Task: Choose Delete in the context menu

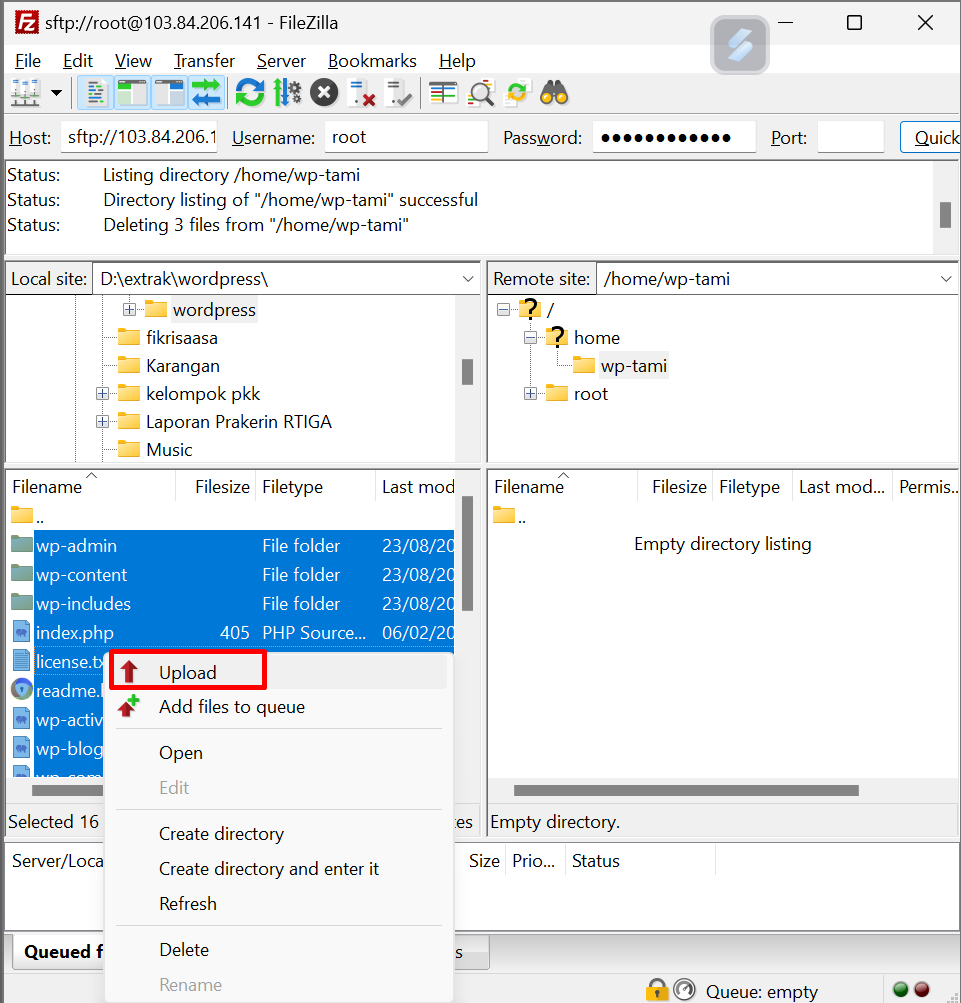Action: [184, 950]
